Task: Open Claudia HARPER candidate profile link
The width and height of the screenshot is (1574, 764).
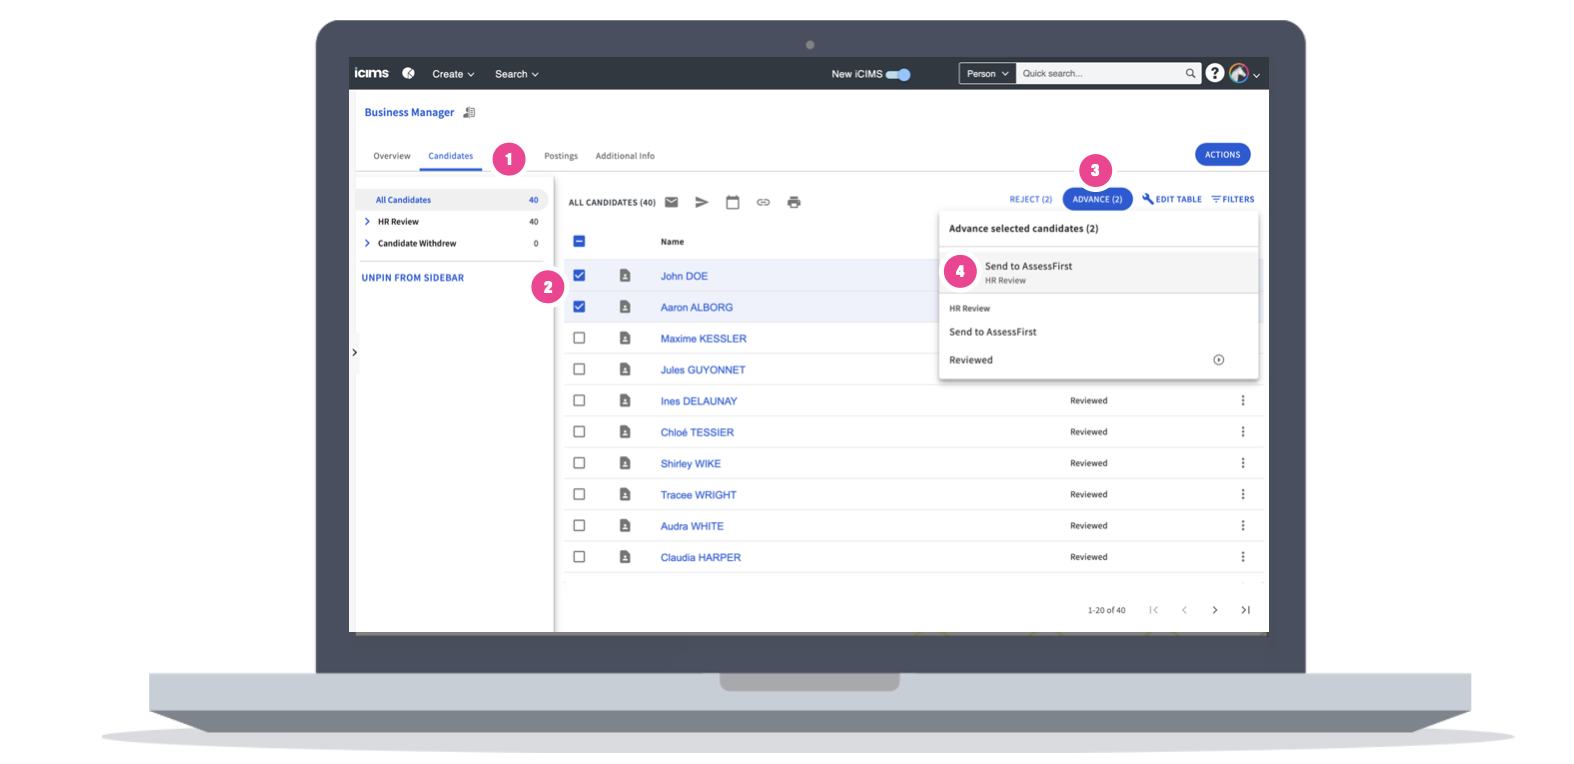Action: 700,558
